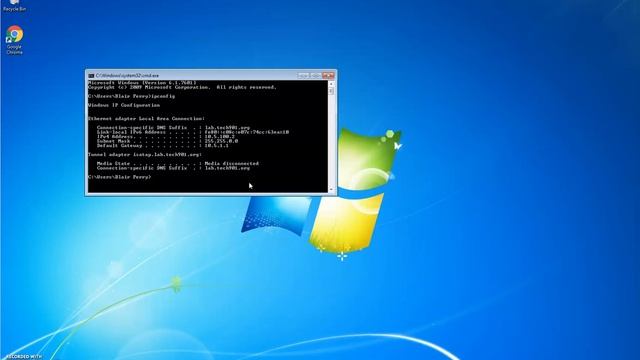This screenshot has width=640, height=360.
Task: Click the Copyright Microsoft Corporation line
Action: pyautogui.click(x=182, y=87)
